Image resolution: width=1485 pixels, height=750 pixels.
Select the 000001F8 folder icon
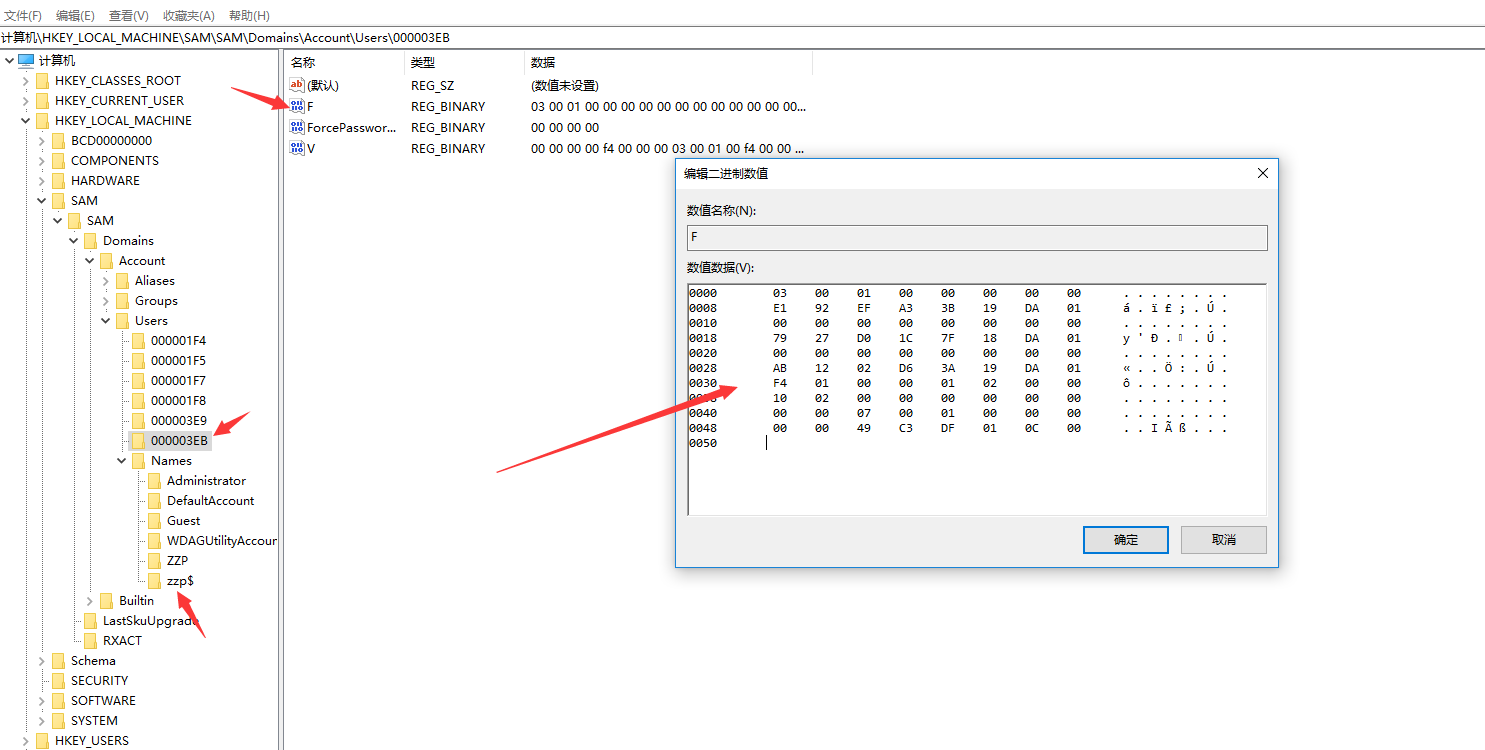pos(138,400)
